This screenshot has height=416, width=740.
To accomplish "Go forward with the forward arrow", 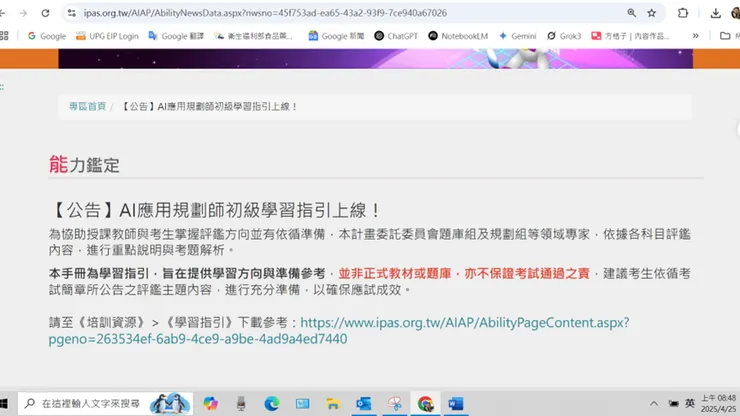I will (23, 13).
